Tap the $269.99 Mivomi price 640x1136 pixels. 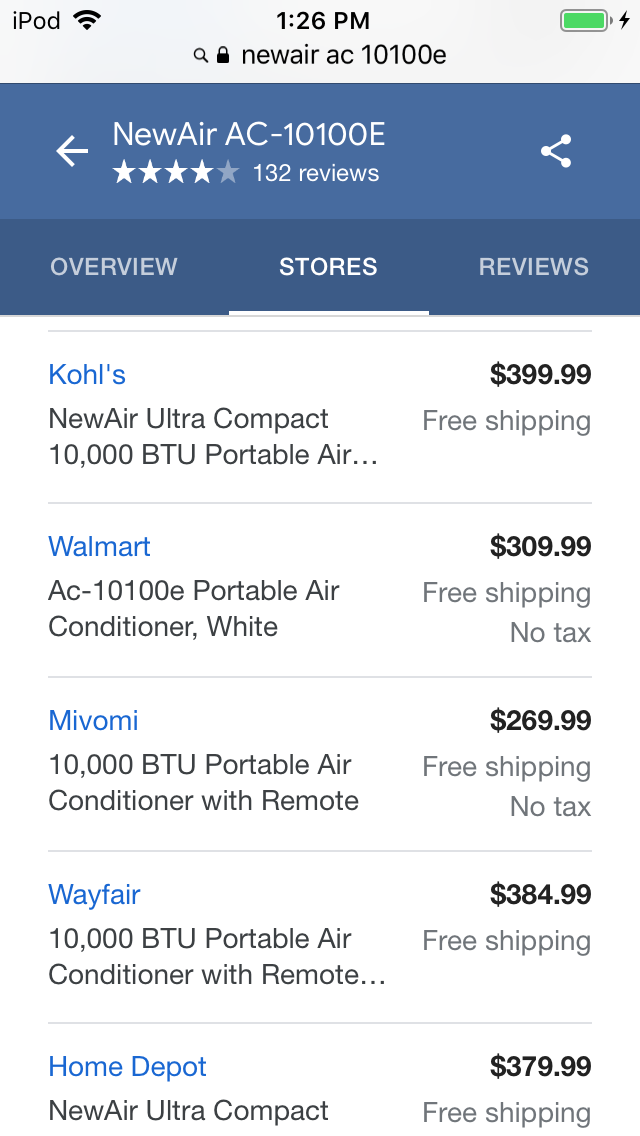click(541, 720)
